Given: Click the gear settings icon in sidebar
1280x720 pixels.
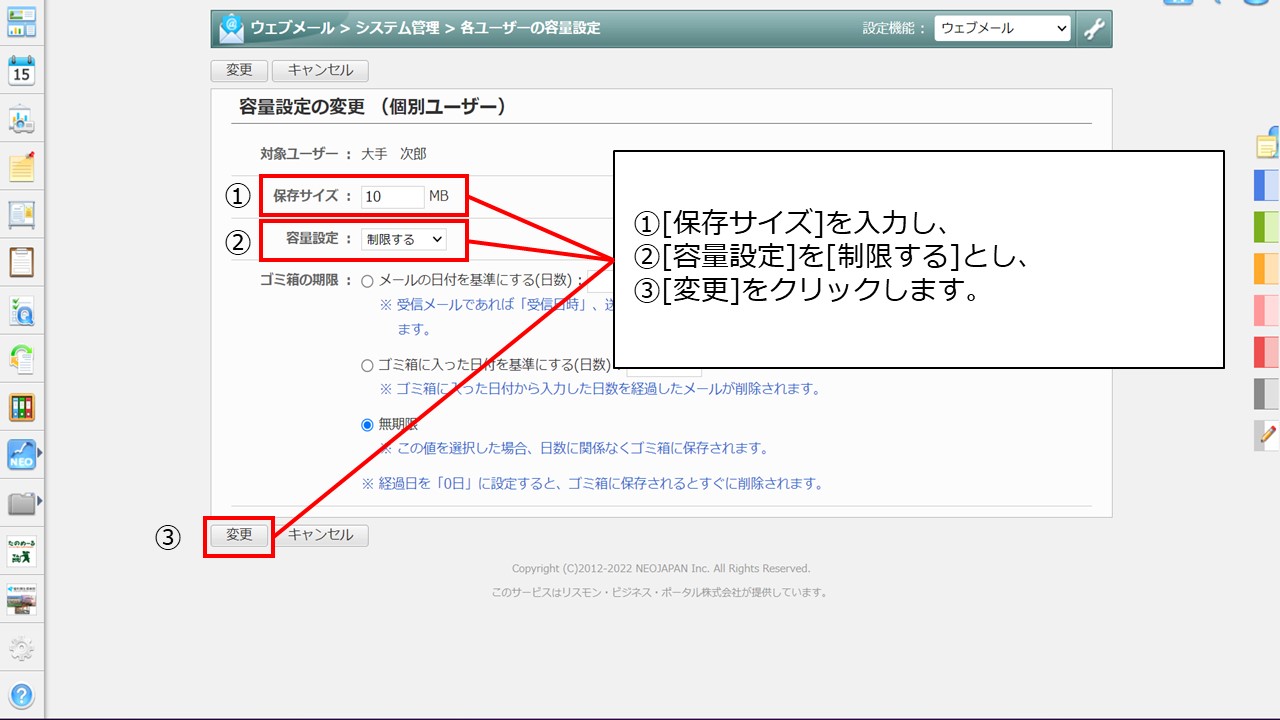Looking at the screenshot, I should (x=21, y=650).
